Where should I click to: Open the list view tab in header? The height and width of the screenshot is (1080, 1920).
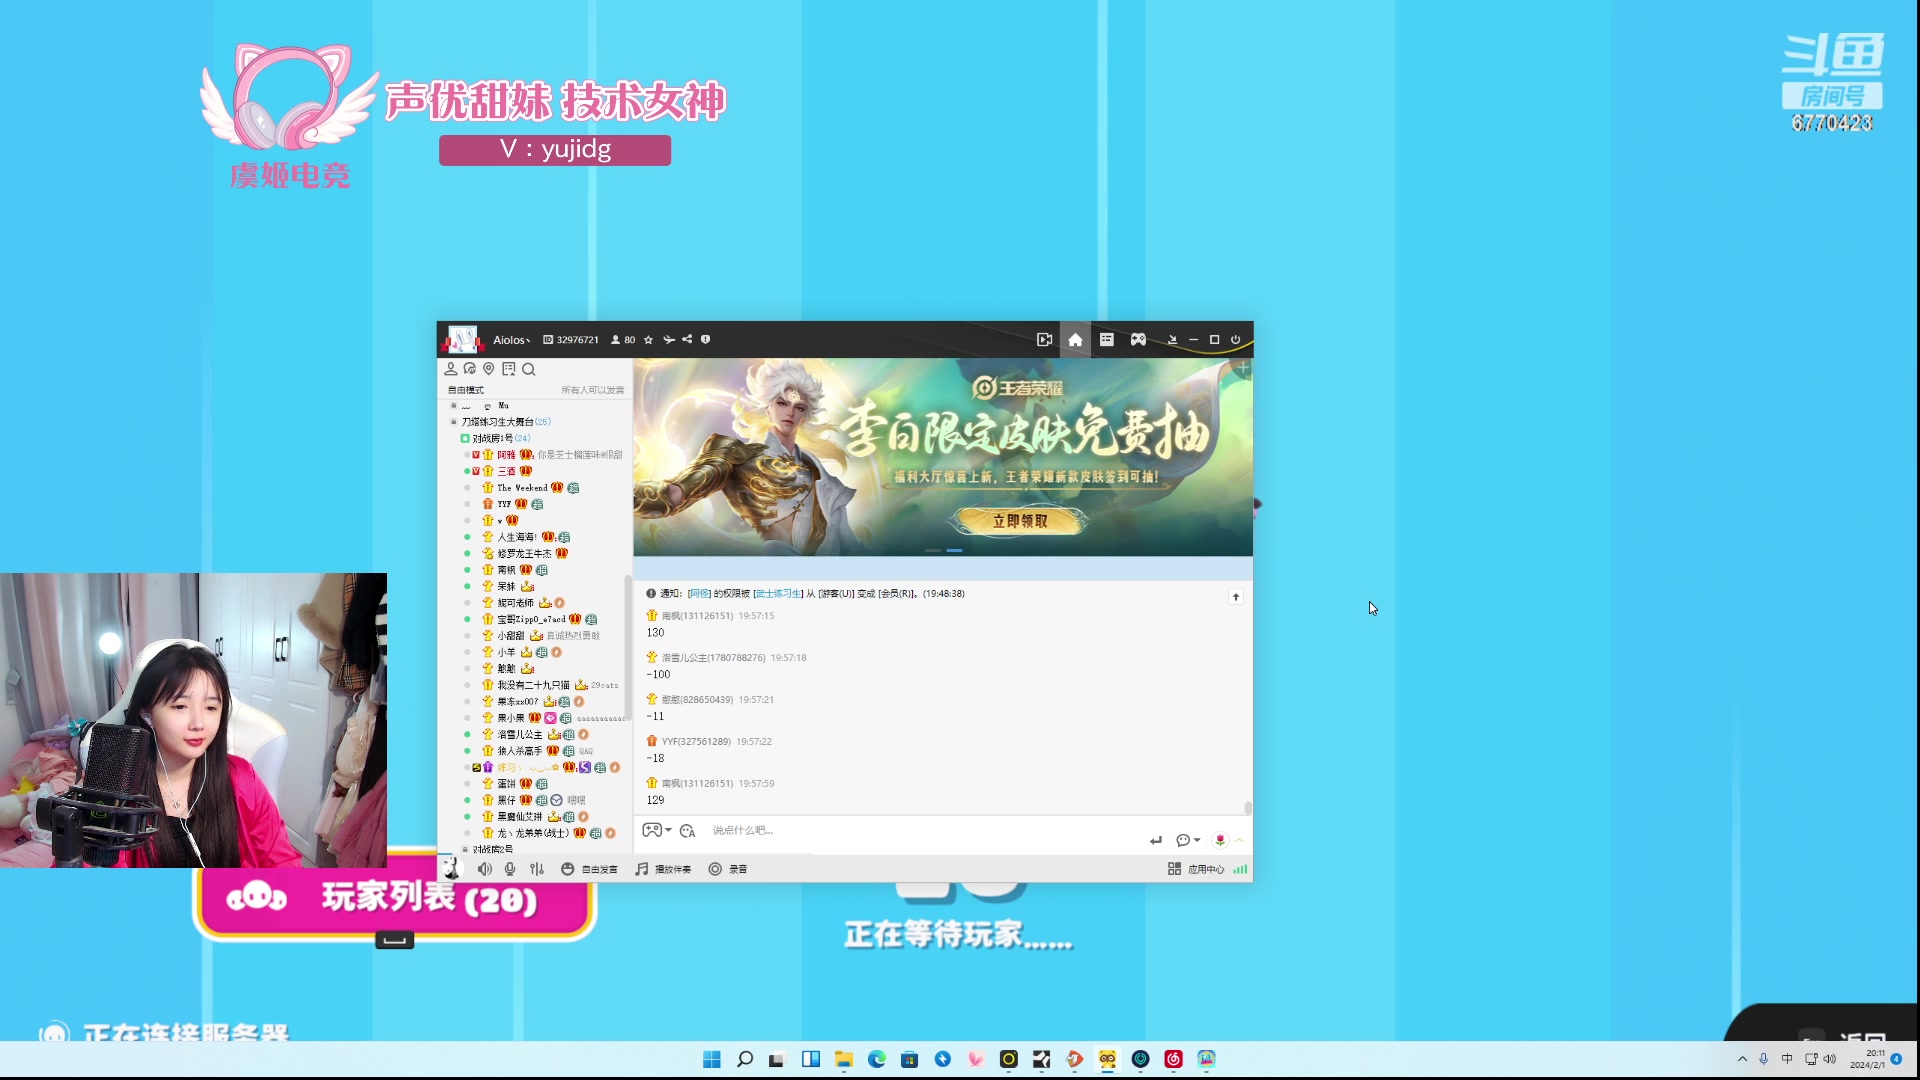point(1107,340)
